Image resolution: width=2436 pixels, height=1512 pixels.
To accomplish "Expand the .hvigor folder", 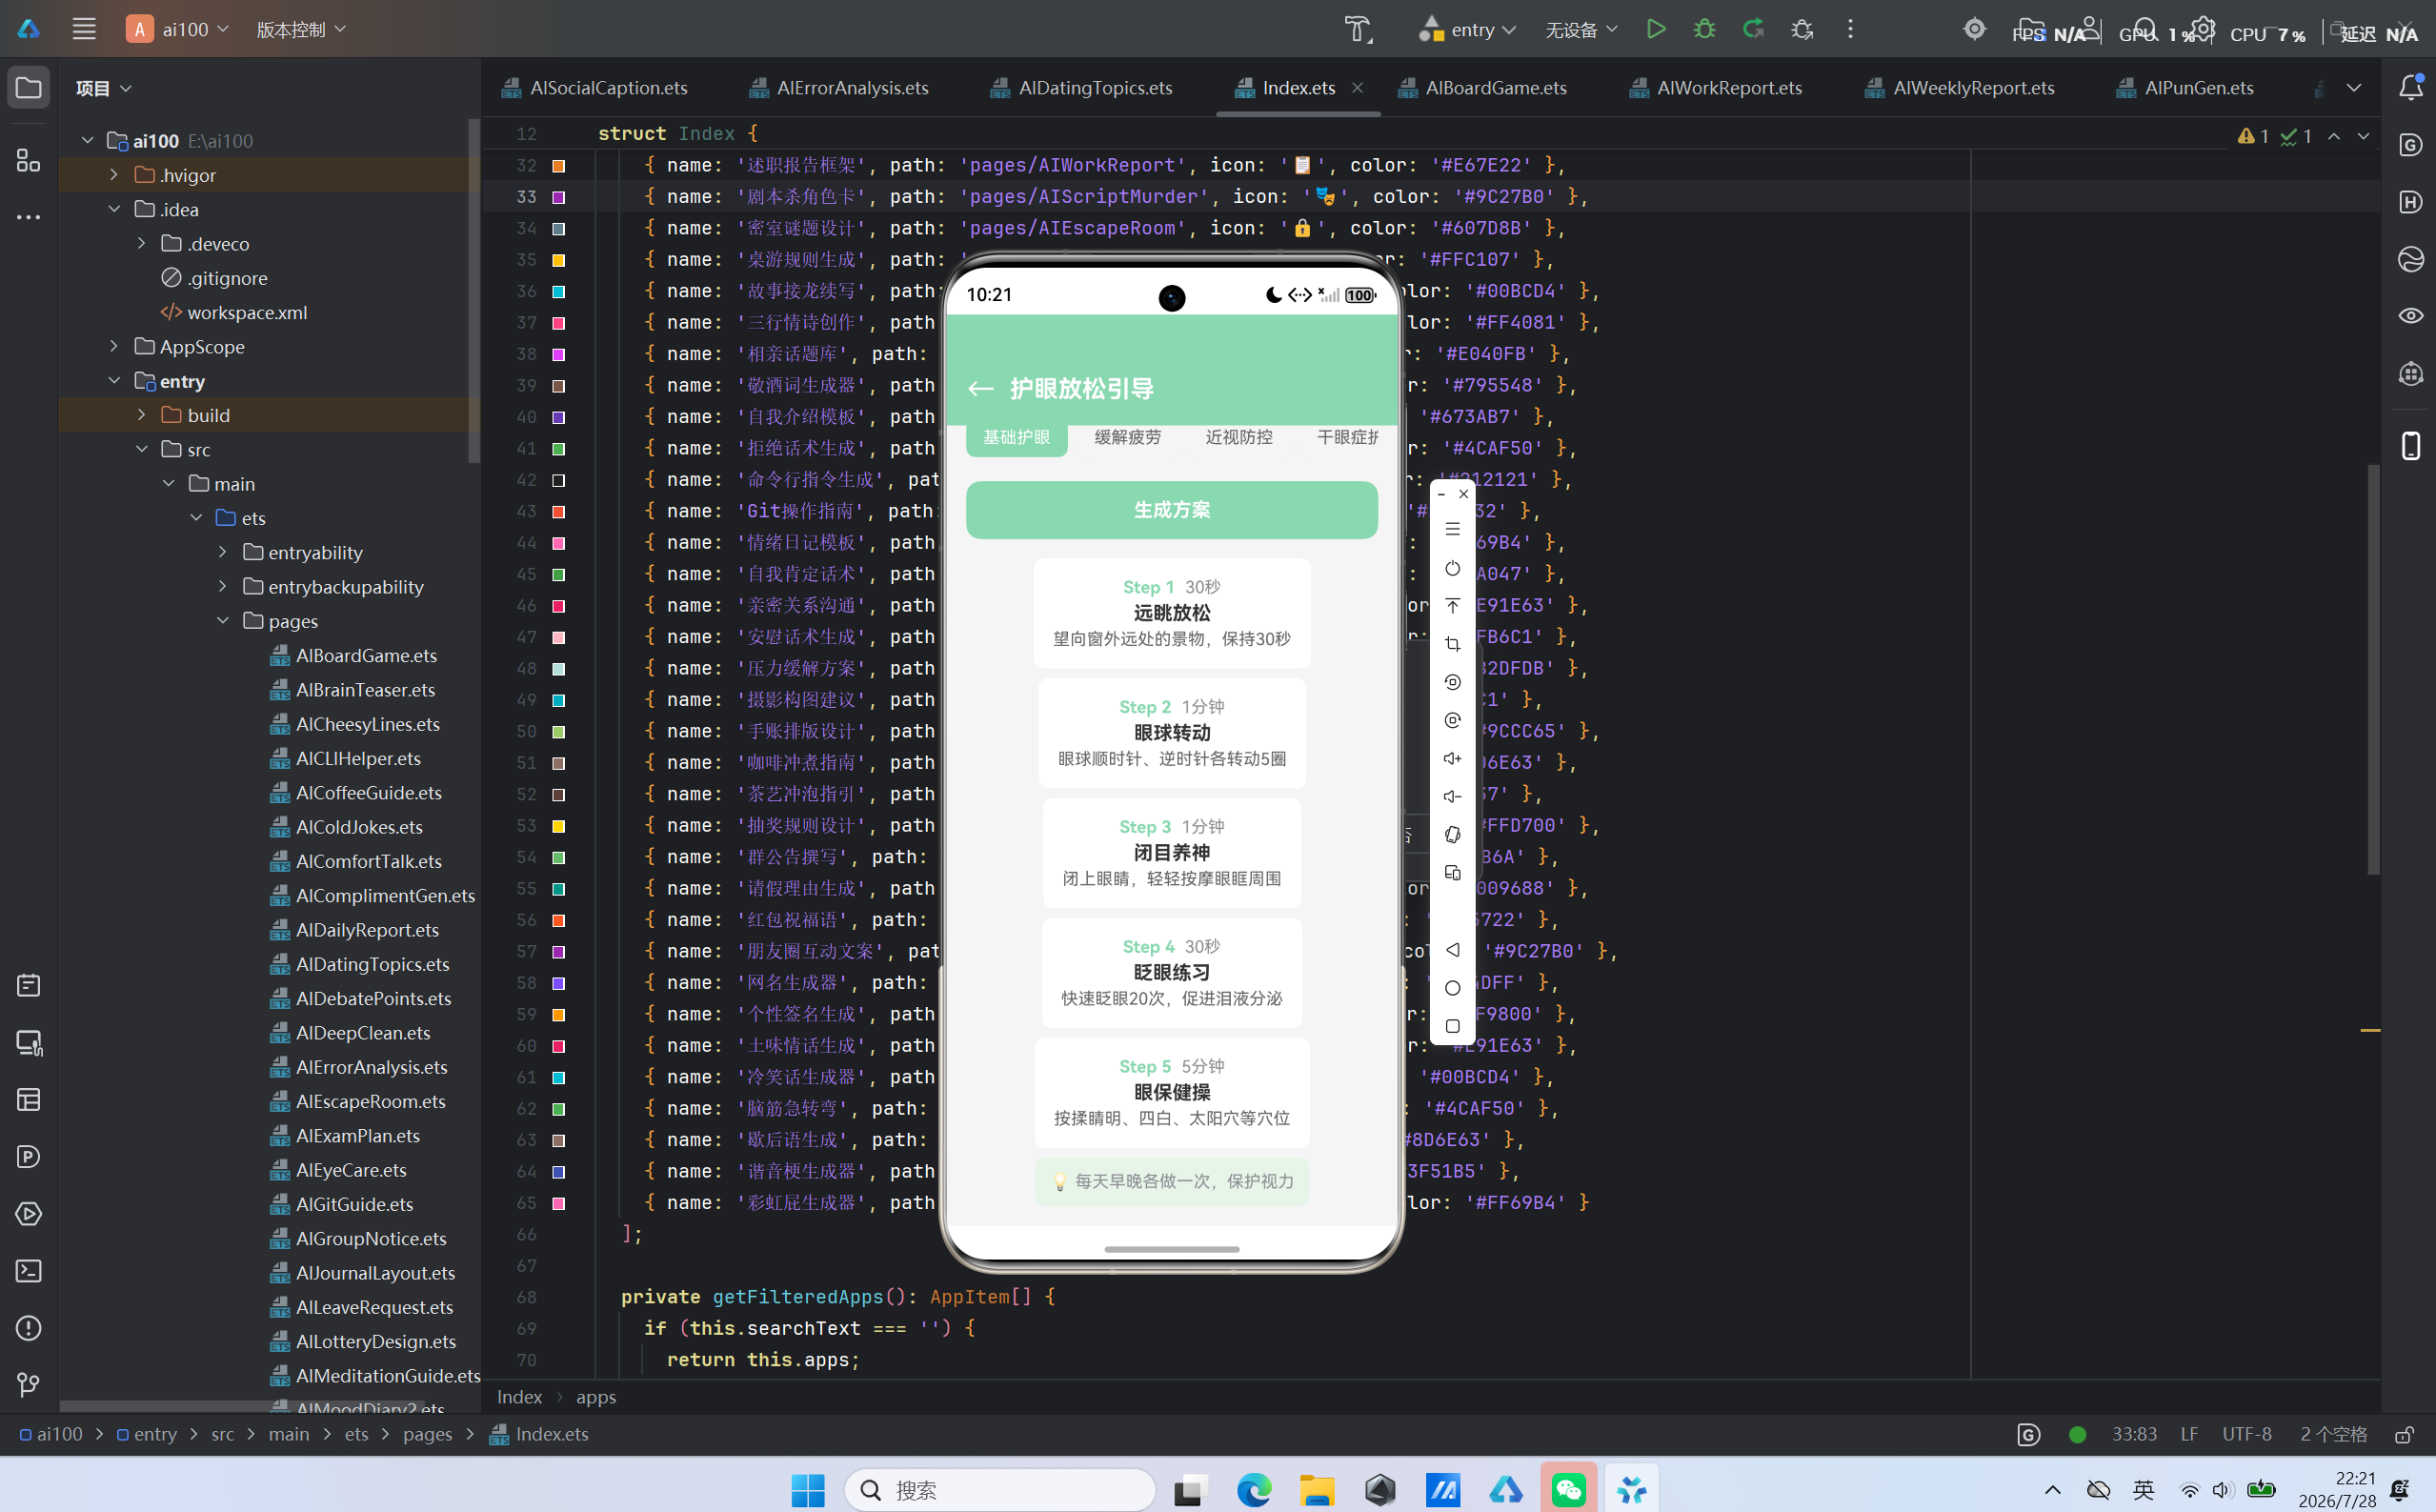I will coord(114,175).
